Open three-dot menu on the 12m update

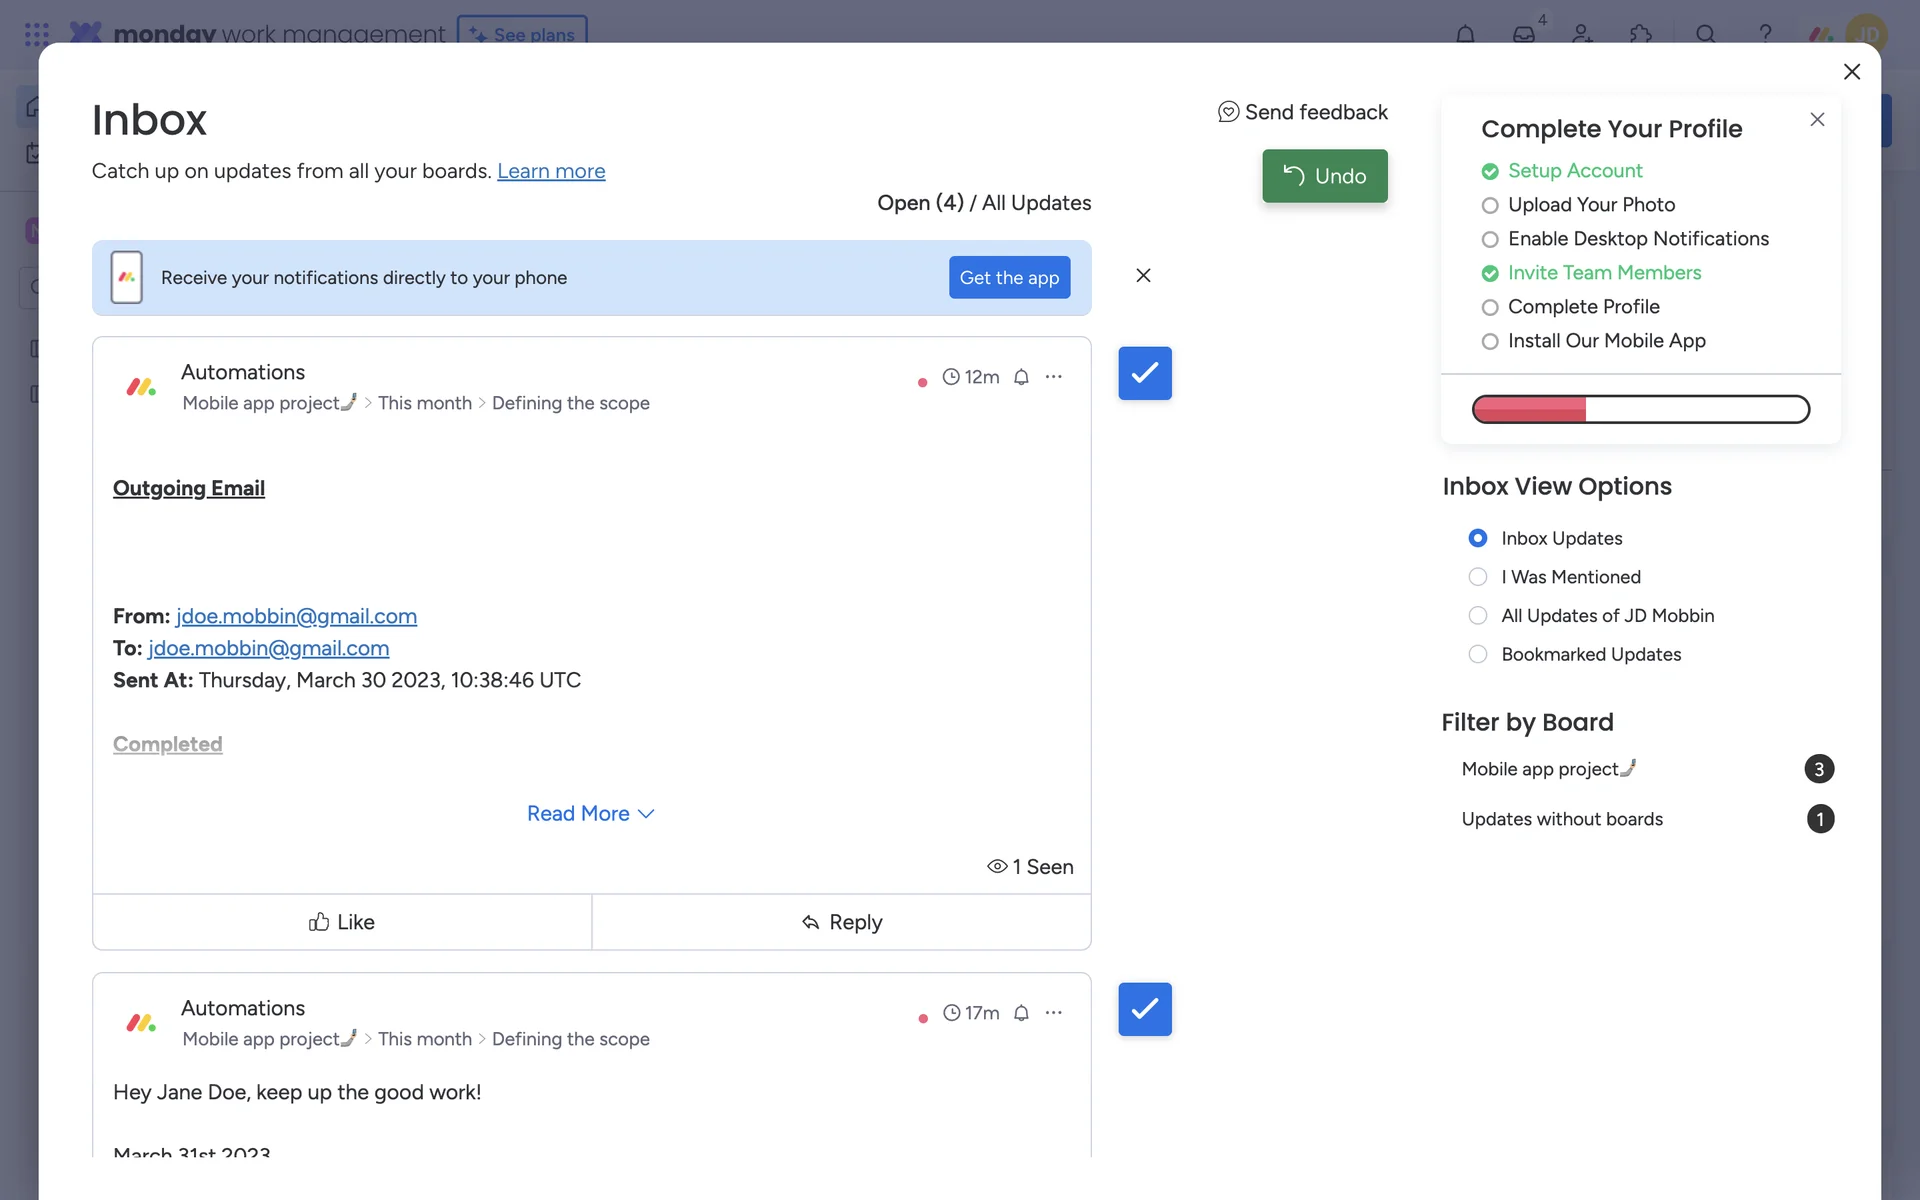point(1054,377)
